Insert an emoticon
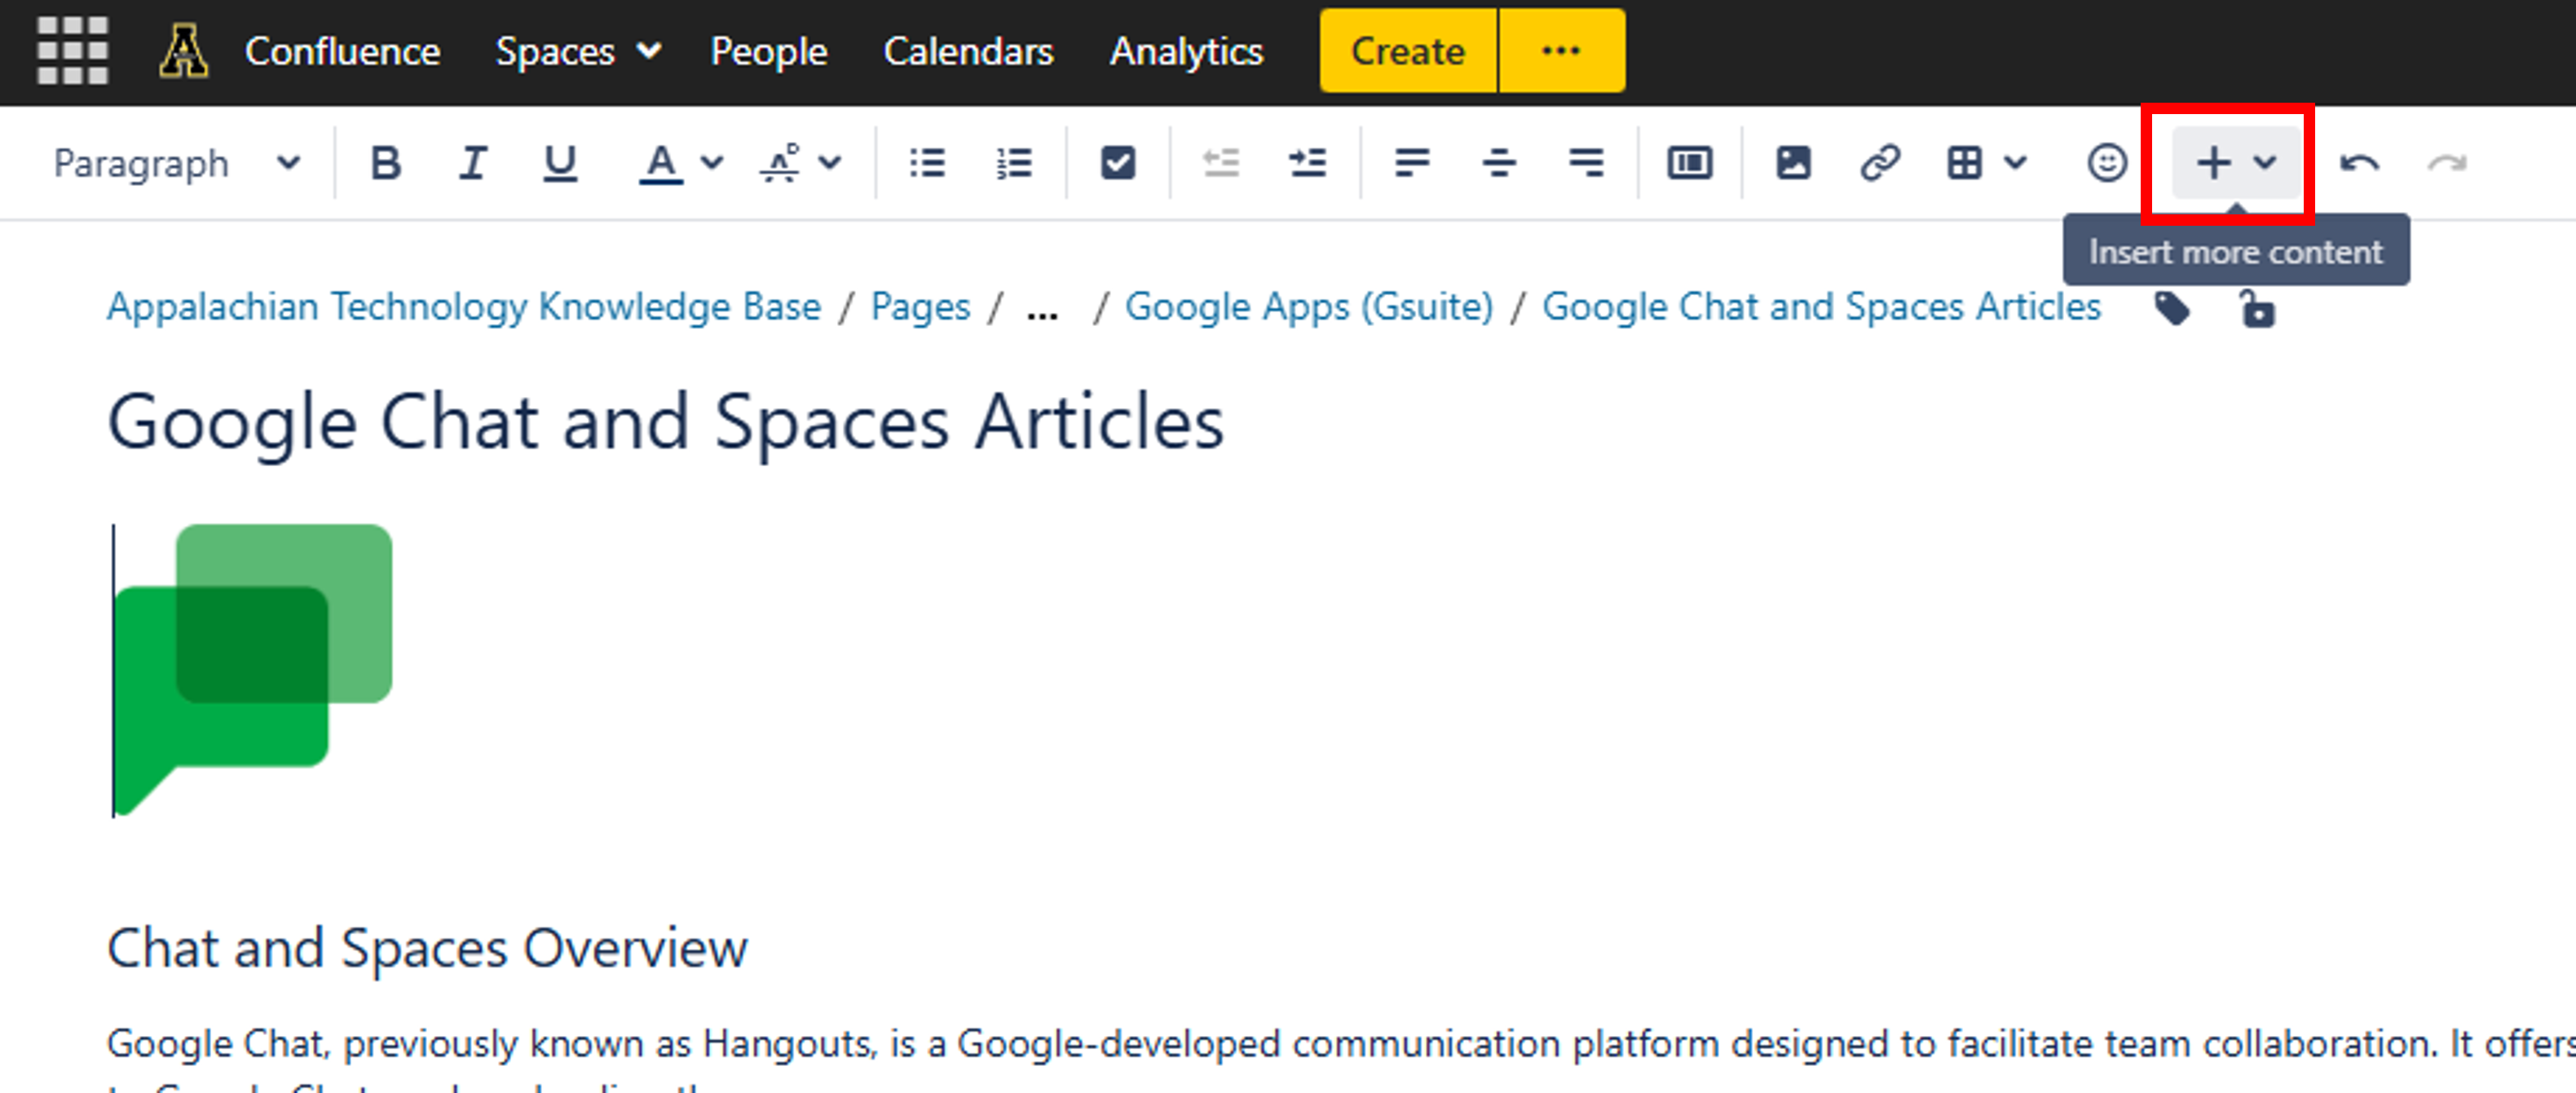Image resolution: width=2576 pixels, height=1093 pixels. (2107, 163)
